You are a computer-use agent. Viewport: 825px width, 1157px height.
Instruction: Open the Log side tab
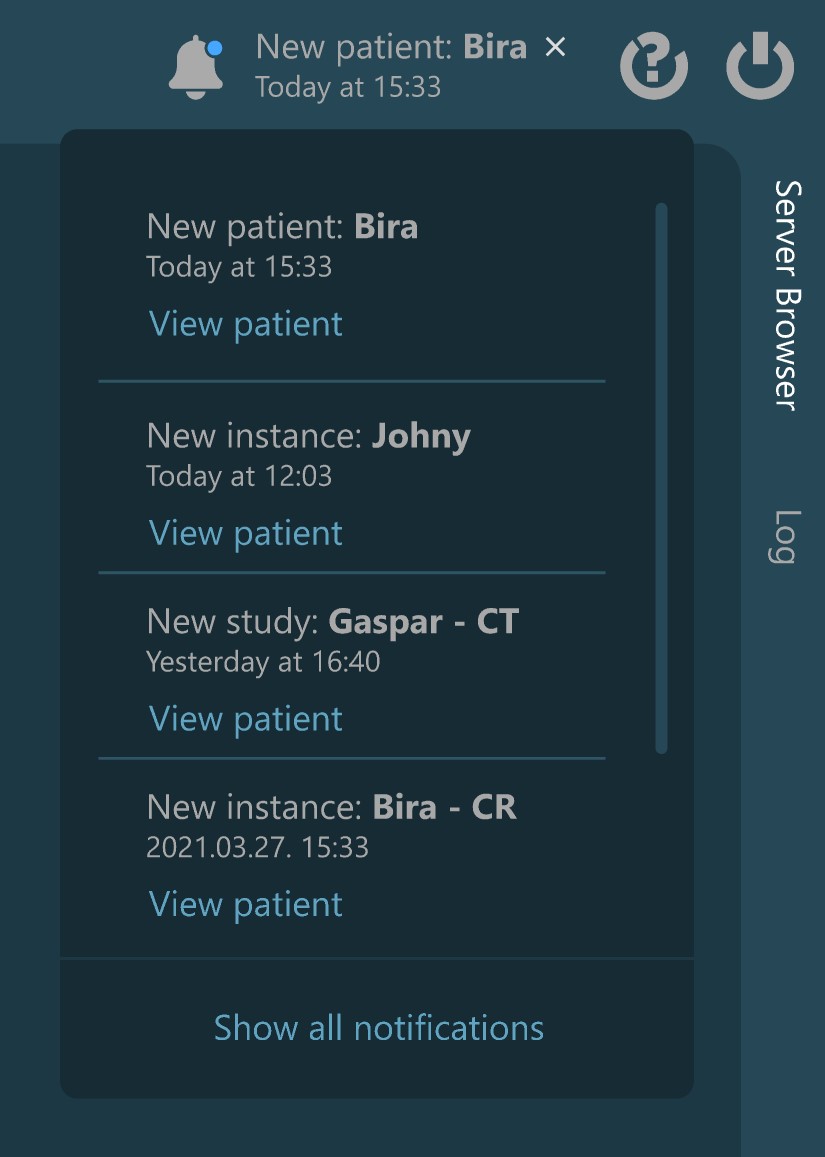click(x=788, y=537)
